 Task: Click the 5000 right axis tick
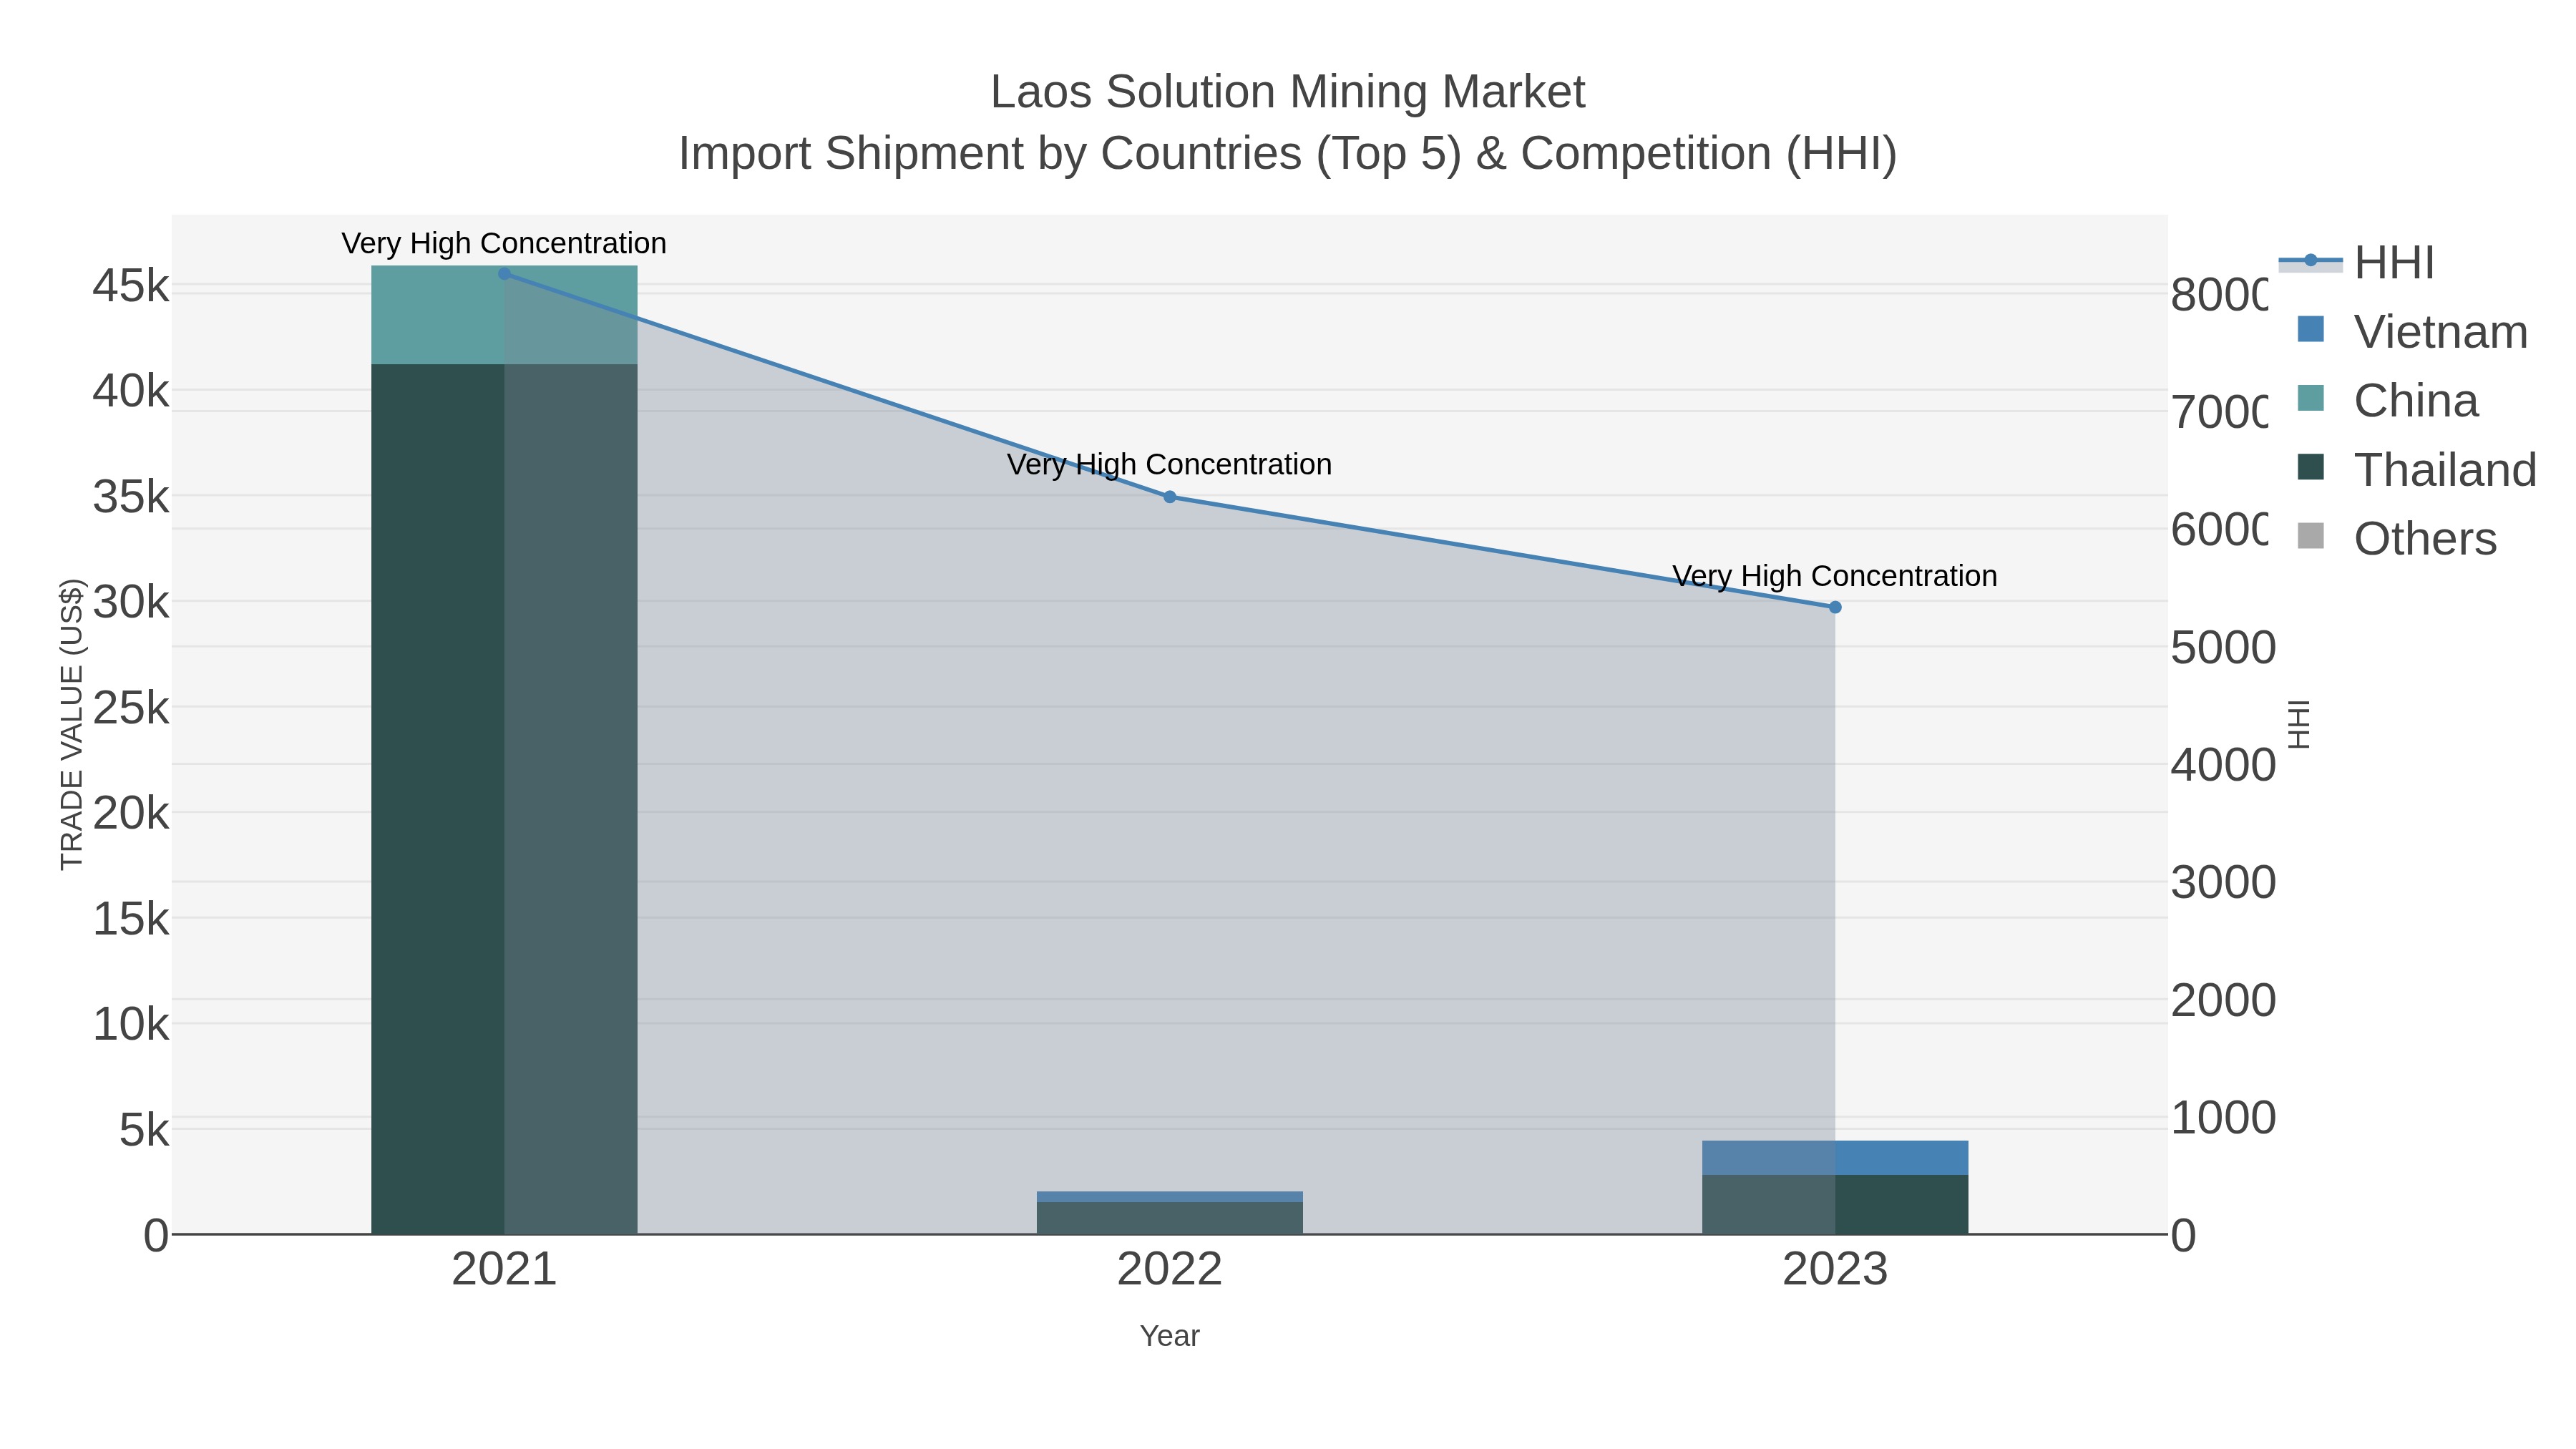click(2223, 648)
